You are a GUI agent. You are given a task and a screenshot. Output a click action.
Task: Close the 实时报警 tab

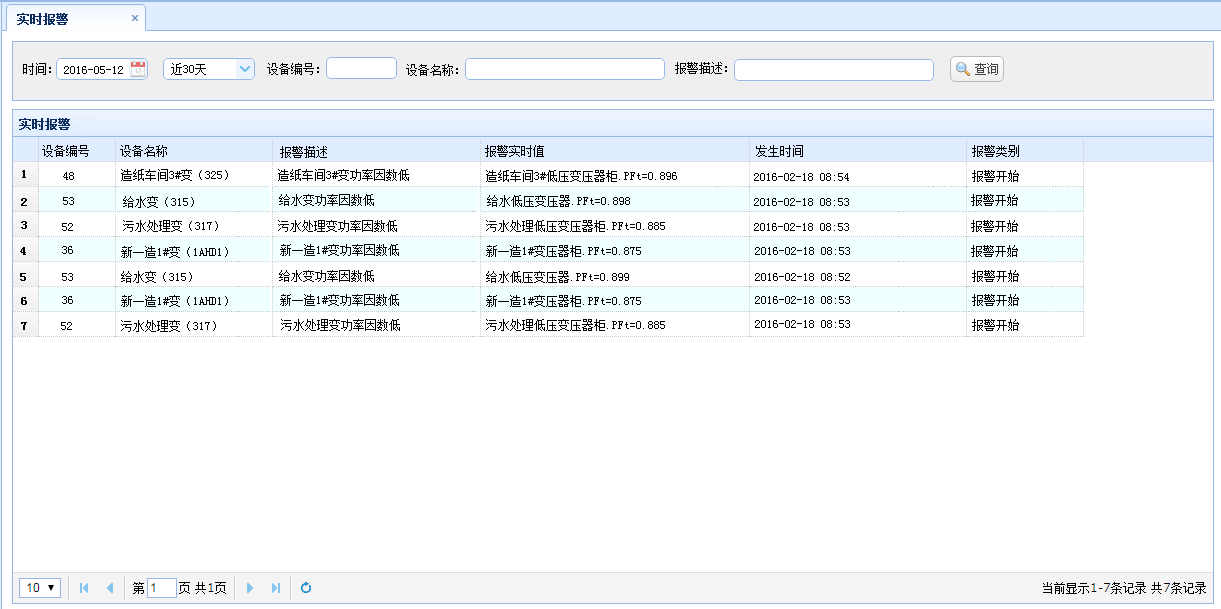point(135,18)
